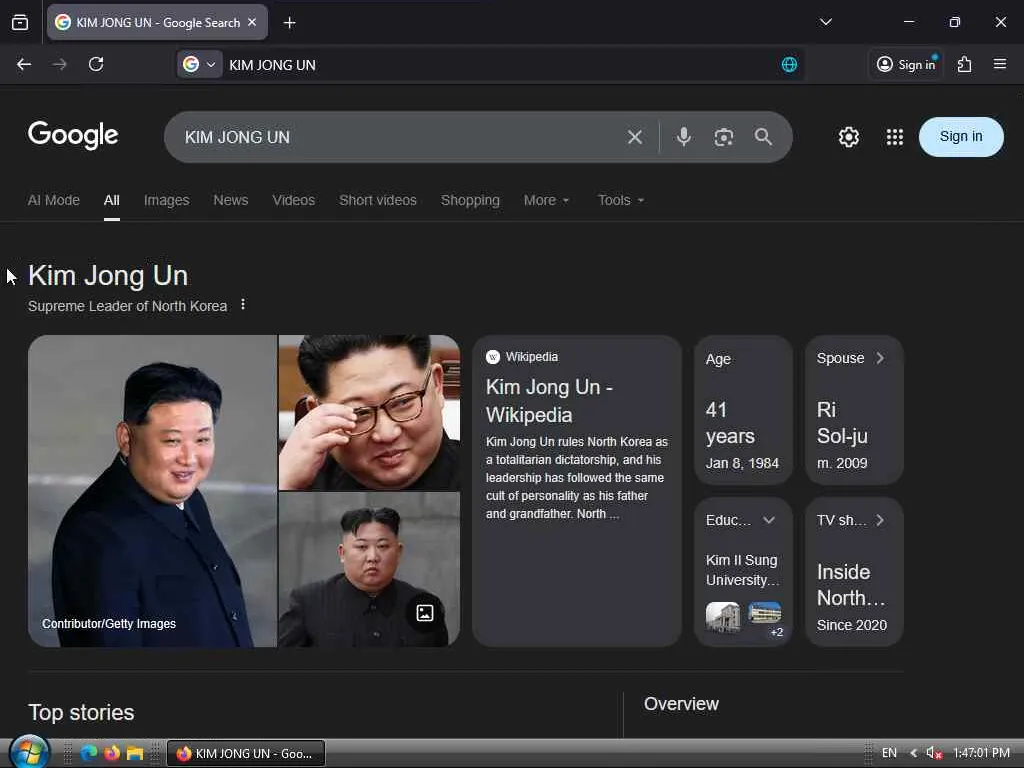This screenshot has height=768, width=1024.
Task: Open Google quick settings gear
Action: coord(848,137)
